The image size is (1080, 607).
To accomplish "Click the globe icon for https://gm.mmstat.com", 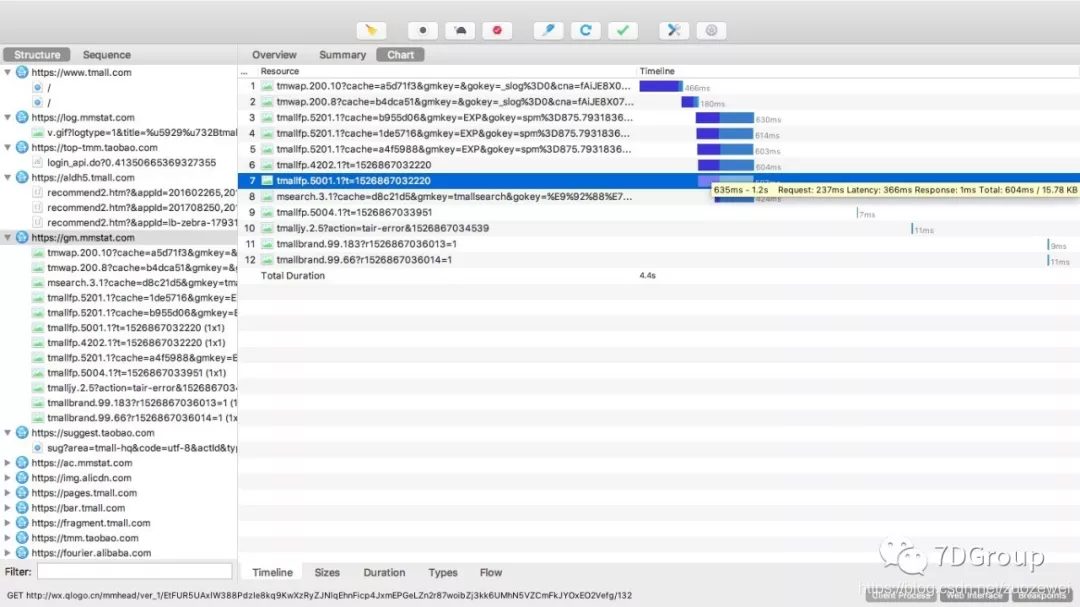I will pos(22,238).
